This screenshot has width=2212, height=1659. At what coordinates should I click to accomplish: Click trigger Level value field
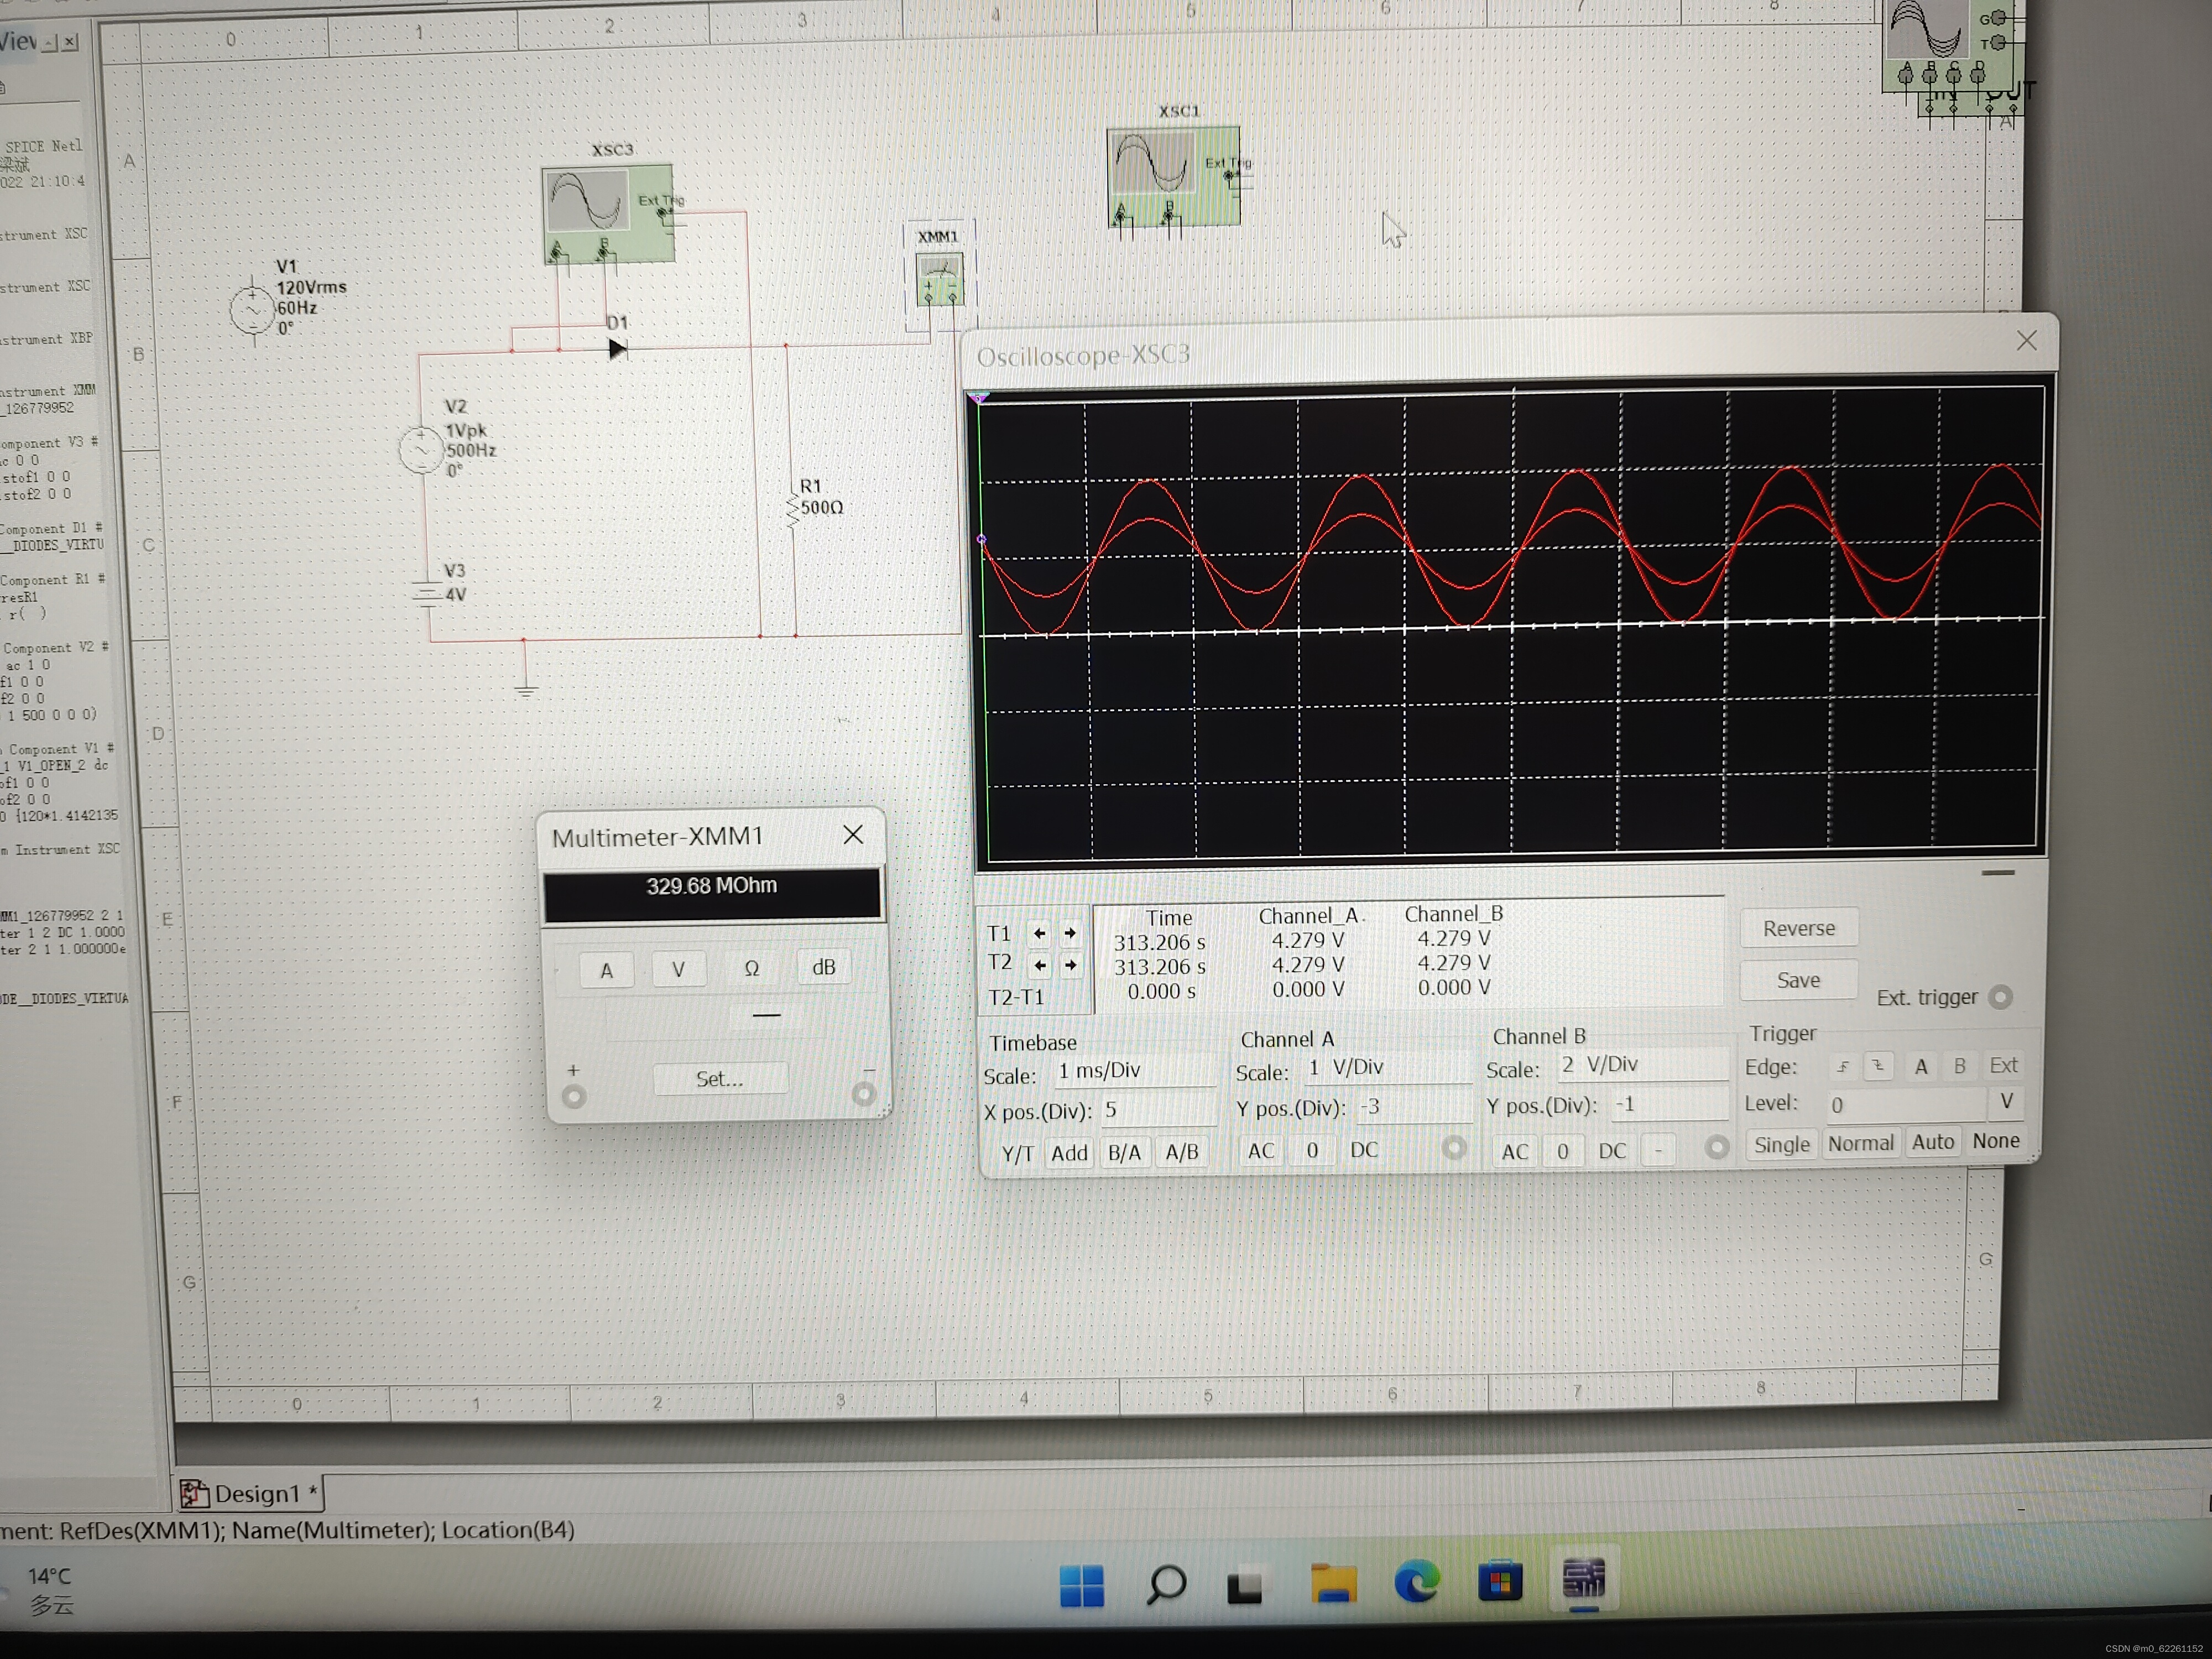[1906, 1105]
